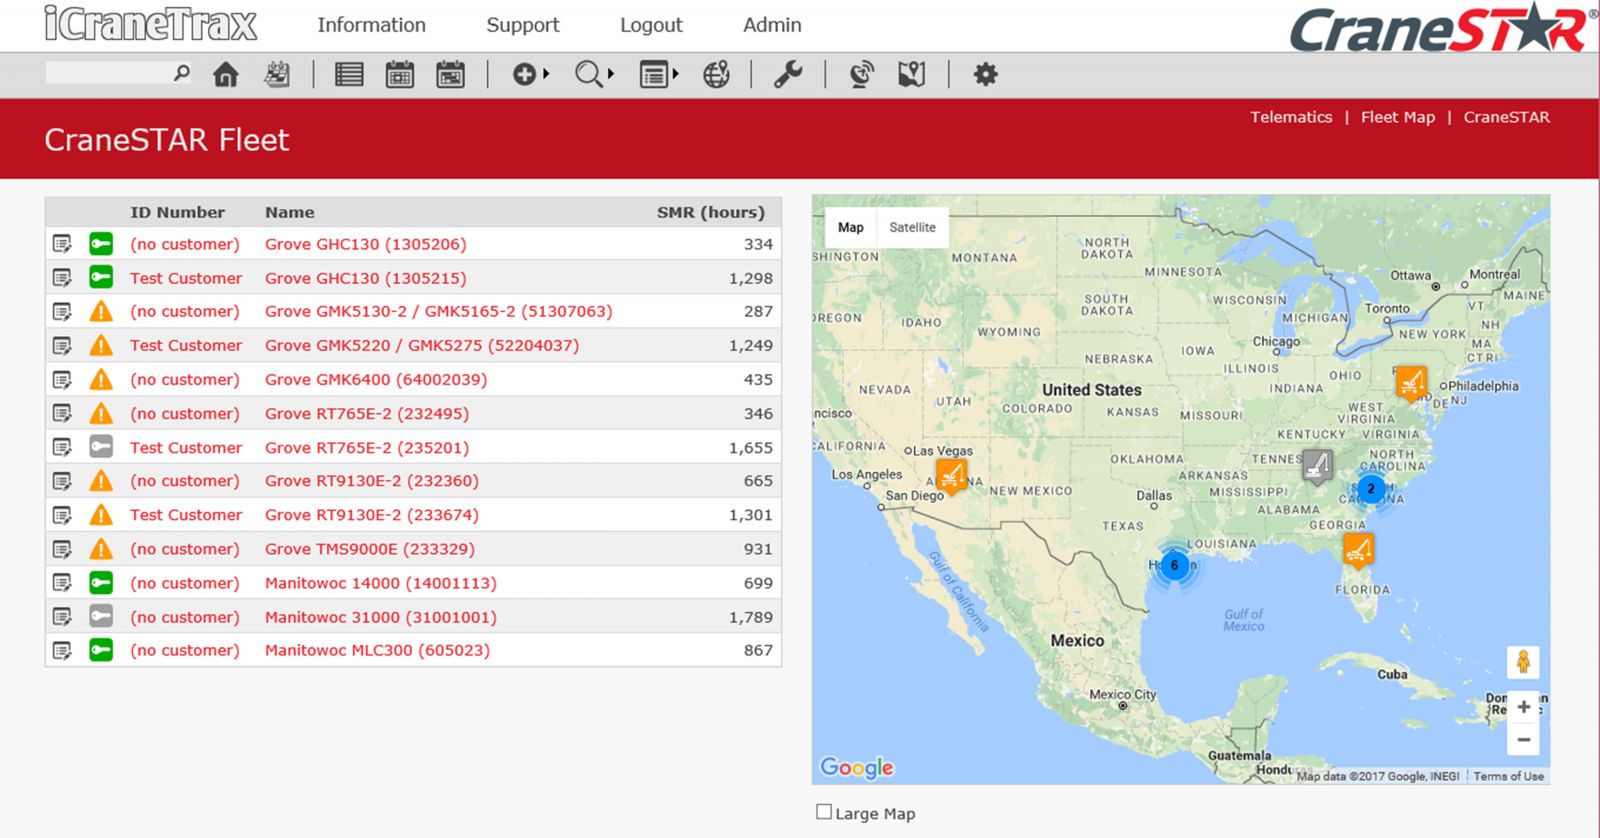Click the cluster marker labeled 2 in Carolina
This screenshot has height=838, width=1600.
pyautogui.click(x=1371, y=488)
